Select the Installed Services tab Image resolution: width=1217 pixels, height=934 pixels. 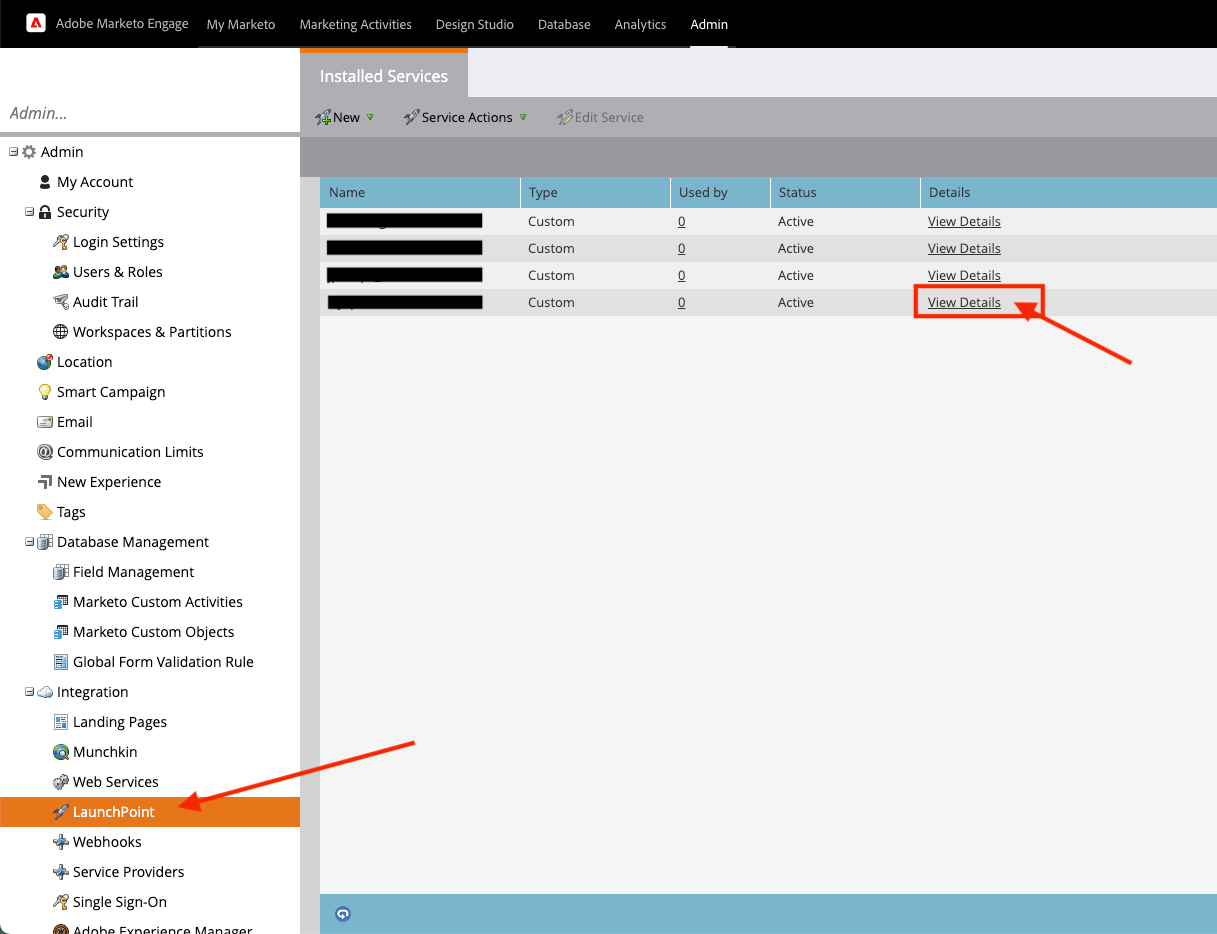pos(384,76)
